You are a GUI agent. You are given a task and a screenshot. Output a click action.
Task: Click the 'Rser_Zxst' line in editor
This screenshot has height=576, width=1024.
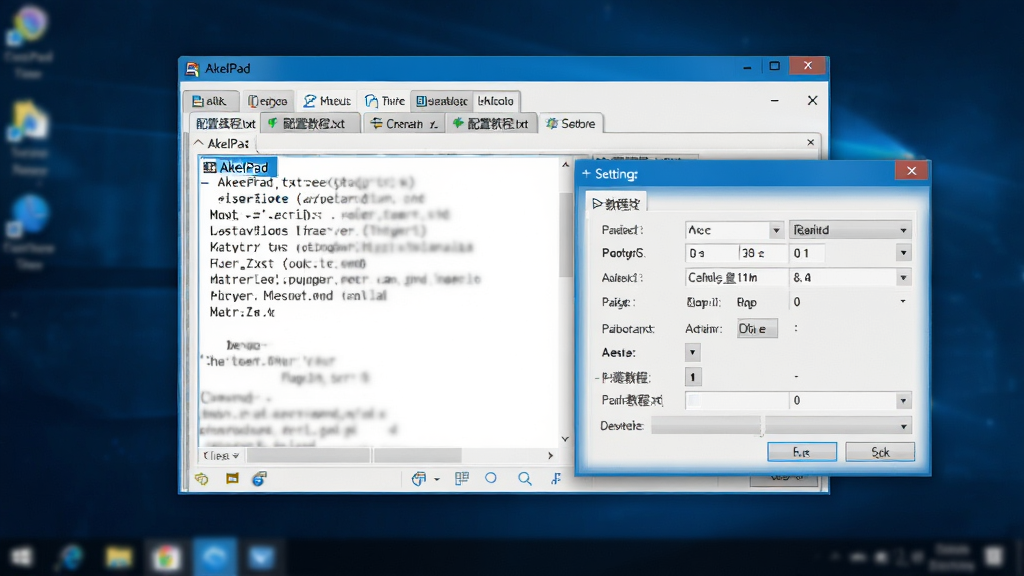pos(287,263)
